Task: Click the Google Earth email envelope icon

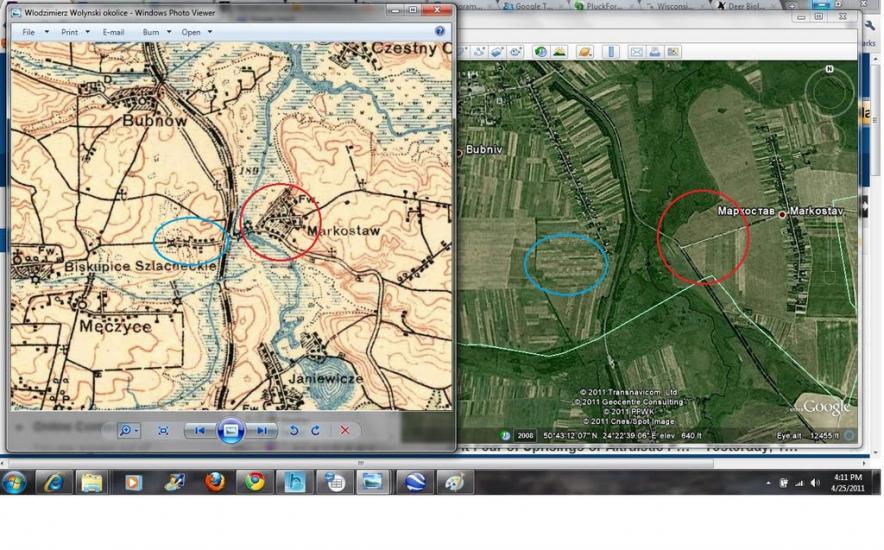Action: click(635, 52)
